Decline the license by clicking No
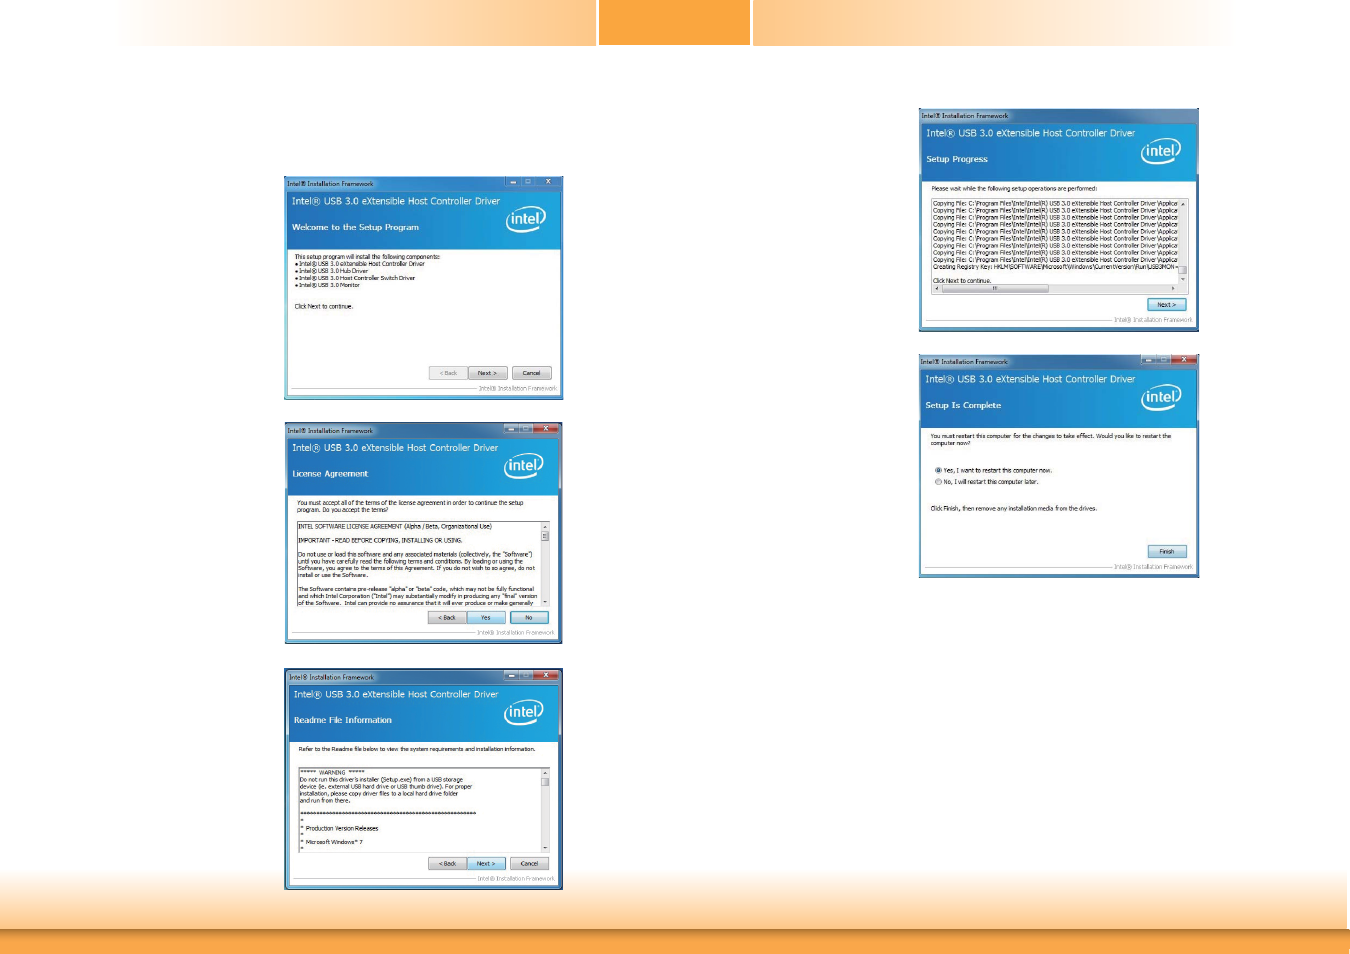This screenshot has width=1350, height=954. pyautogui.click(x=529, y=618)
